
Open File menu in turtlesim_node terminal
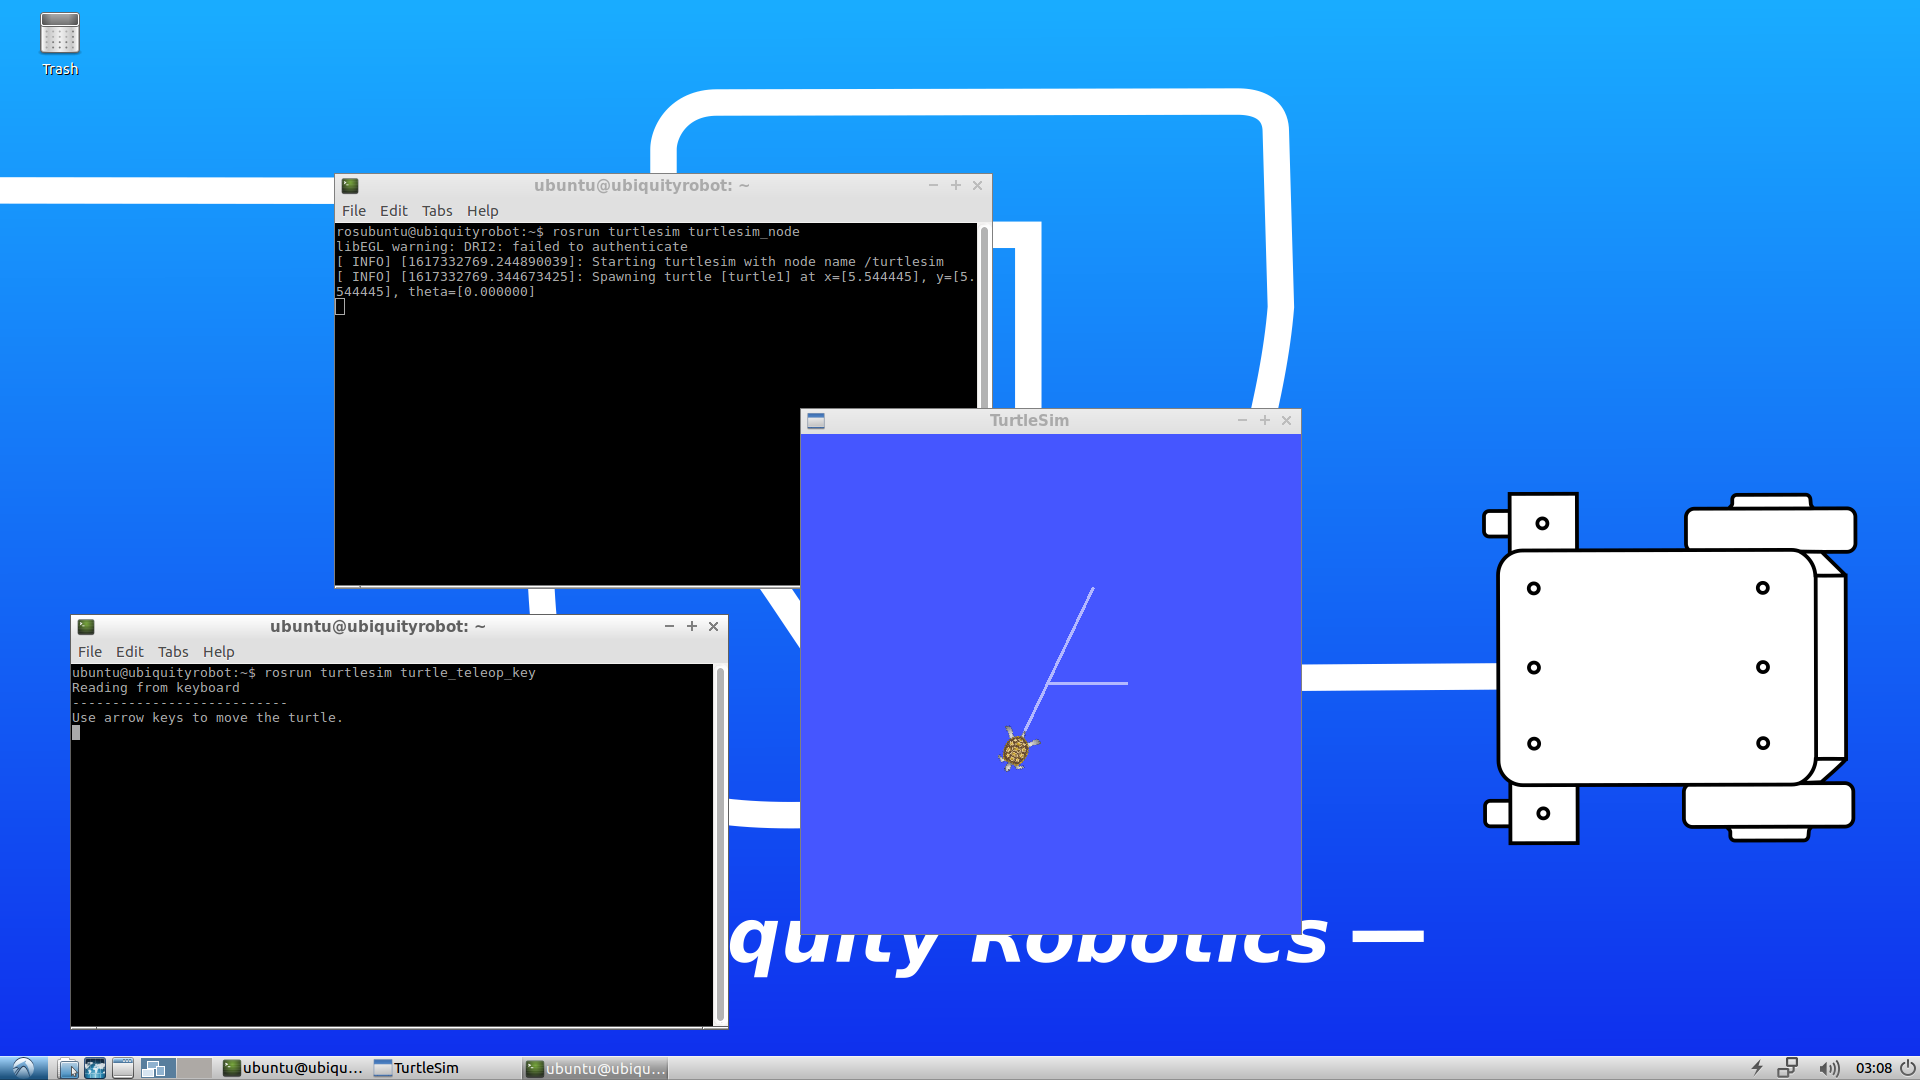point(354,210)
